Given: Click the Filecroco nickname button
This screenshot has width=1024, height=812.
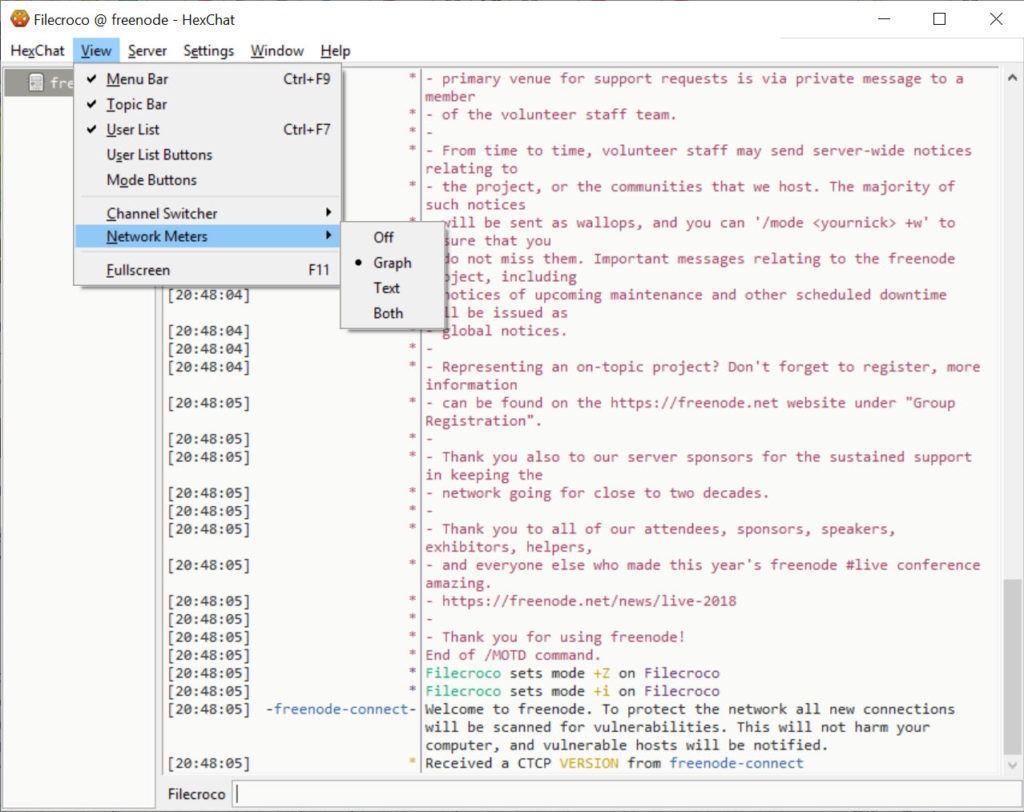Looking at the screenshot, I should (197, 794).
